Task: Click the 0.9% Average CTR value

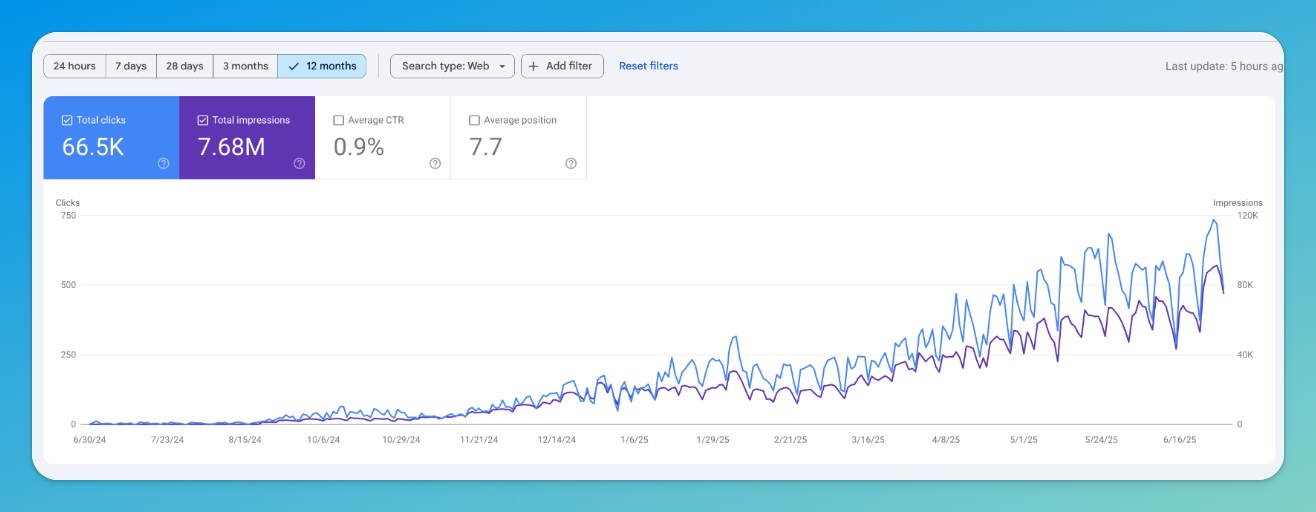Action: pyautogui.click(x=359, y=147)
